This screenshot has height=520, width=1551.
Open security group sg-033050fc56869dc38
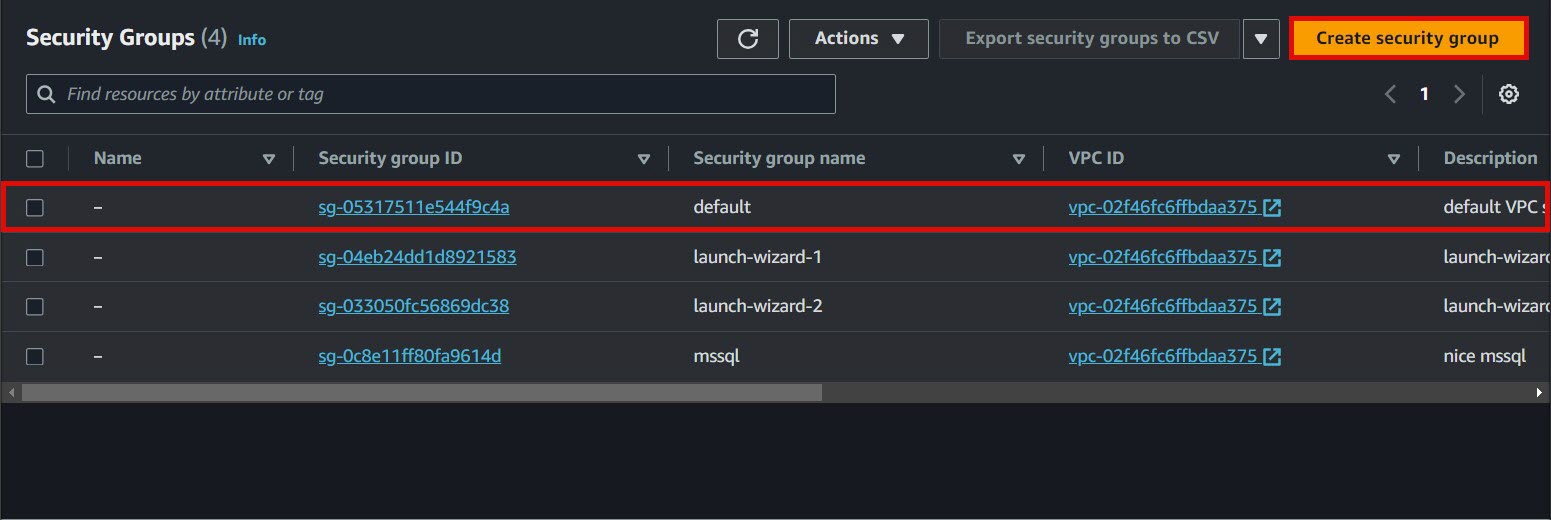tap(413, 306)
